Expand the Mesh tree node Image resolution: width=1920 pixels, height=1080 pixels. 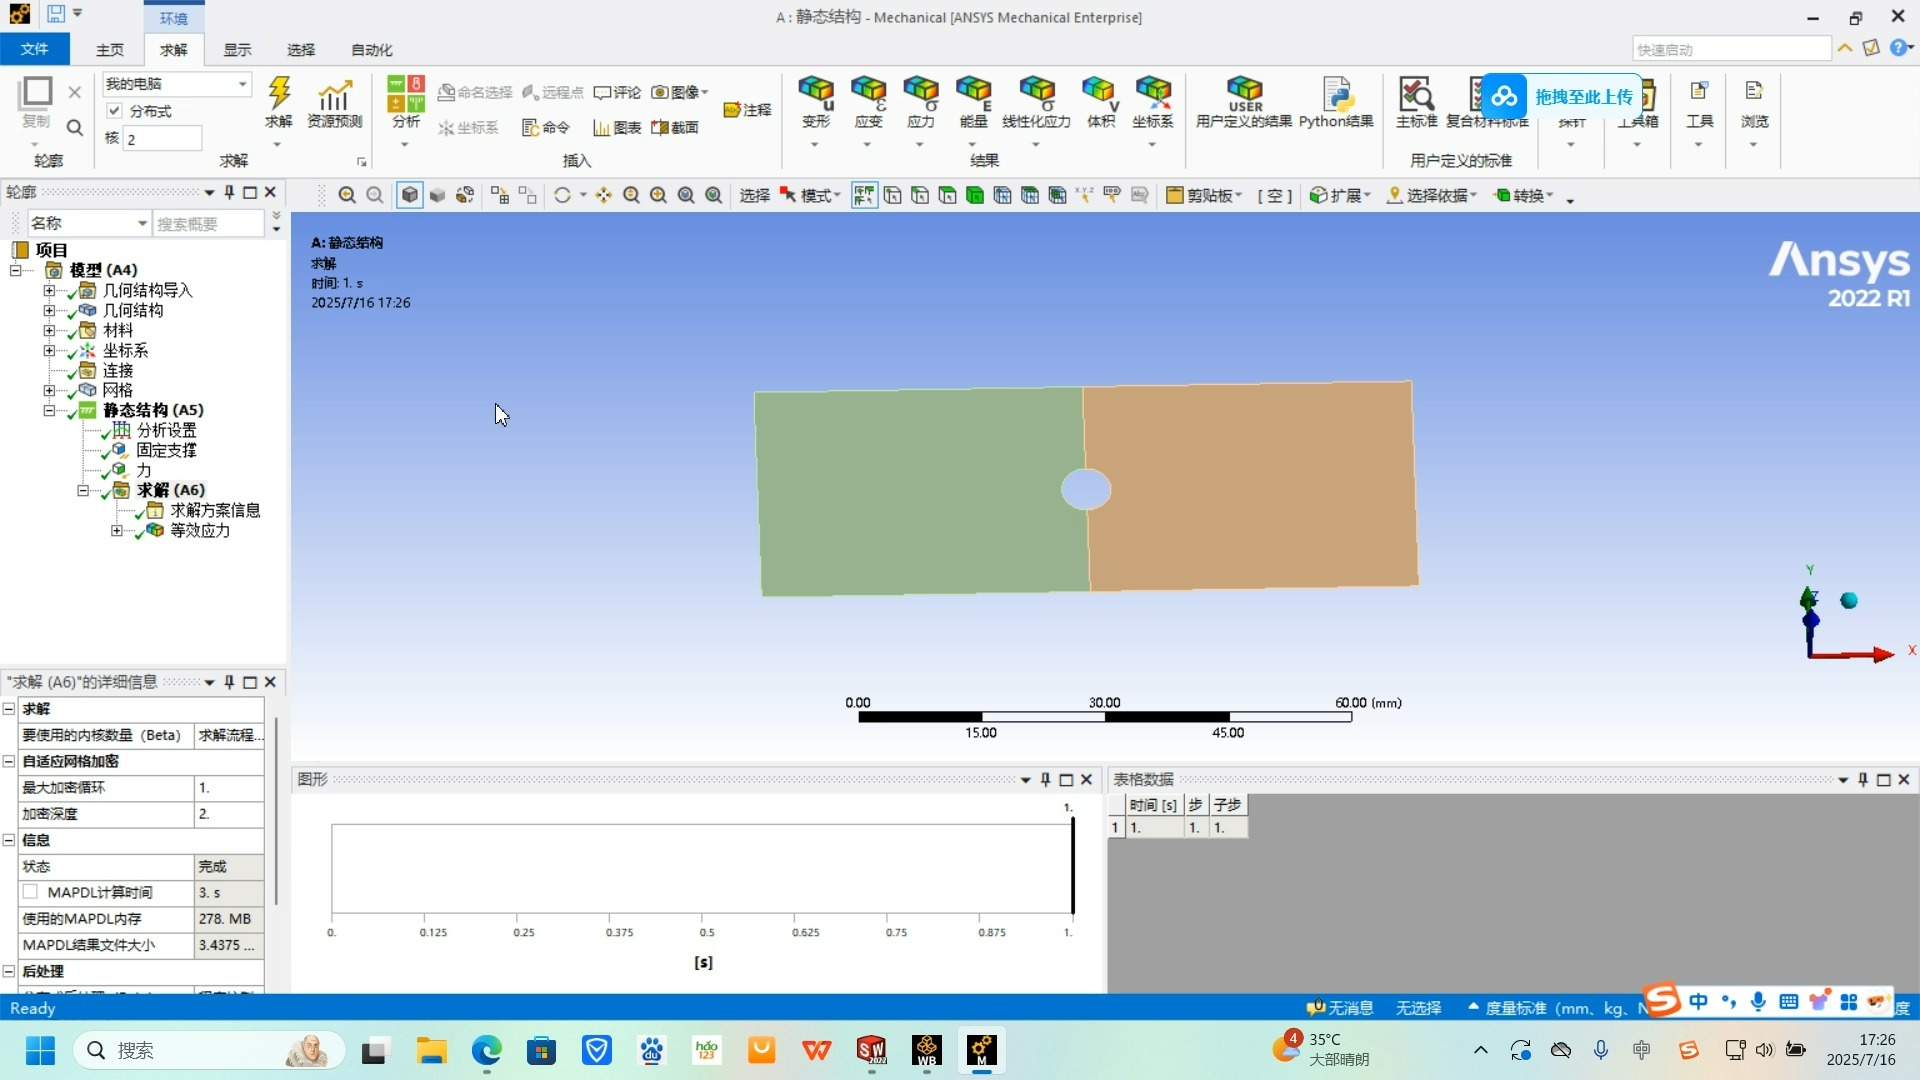click(x=49, y=390)
